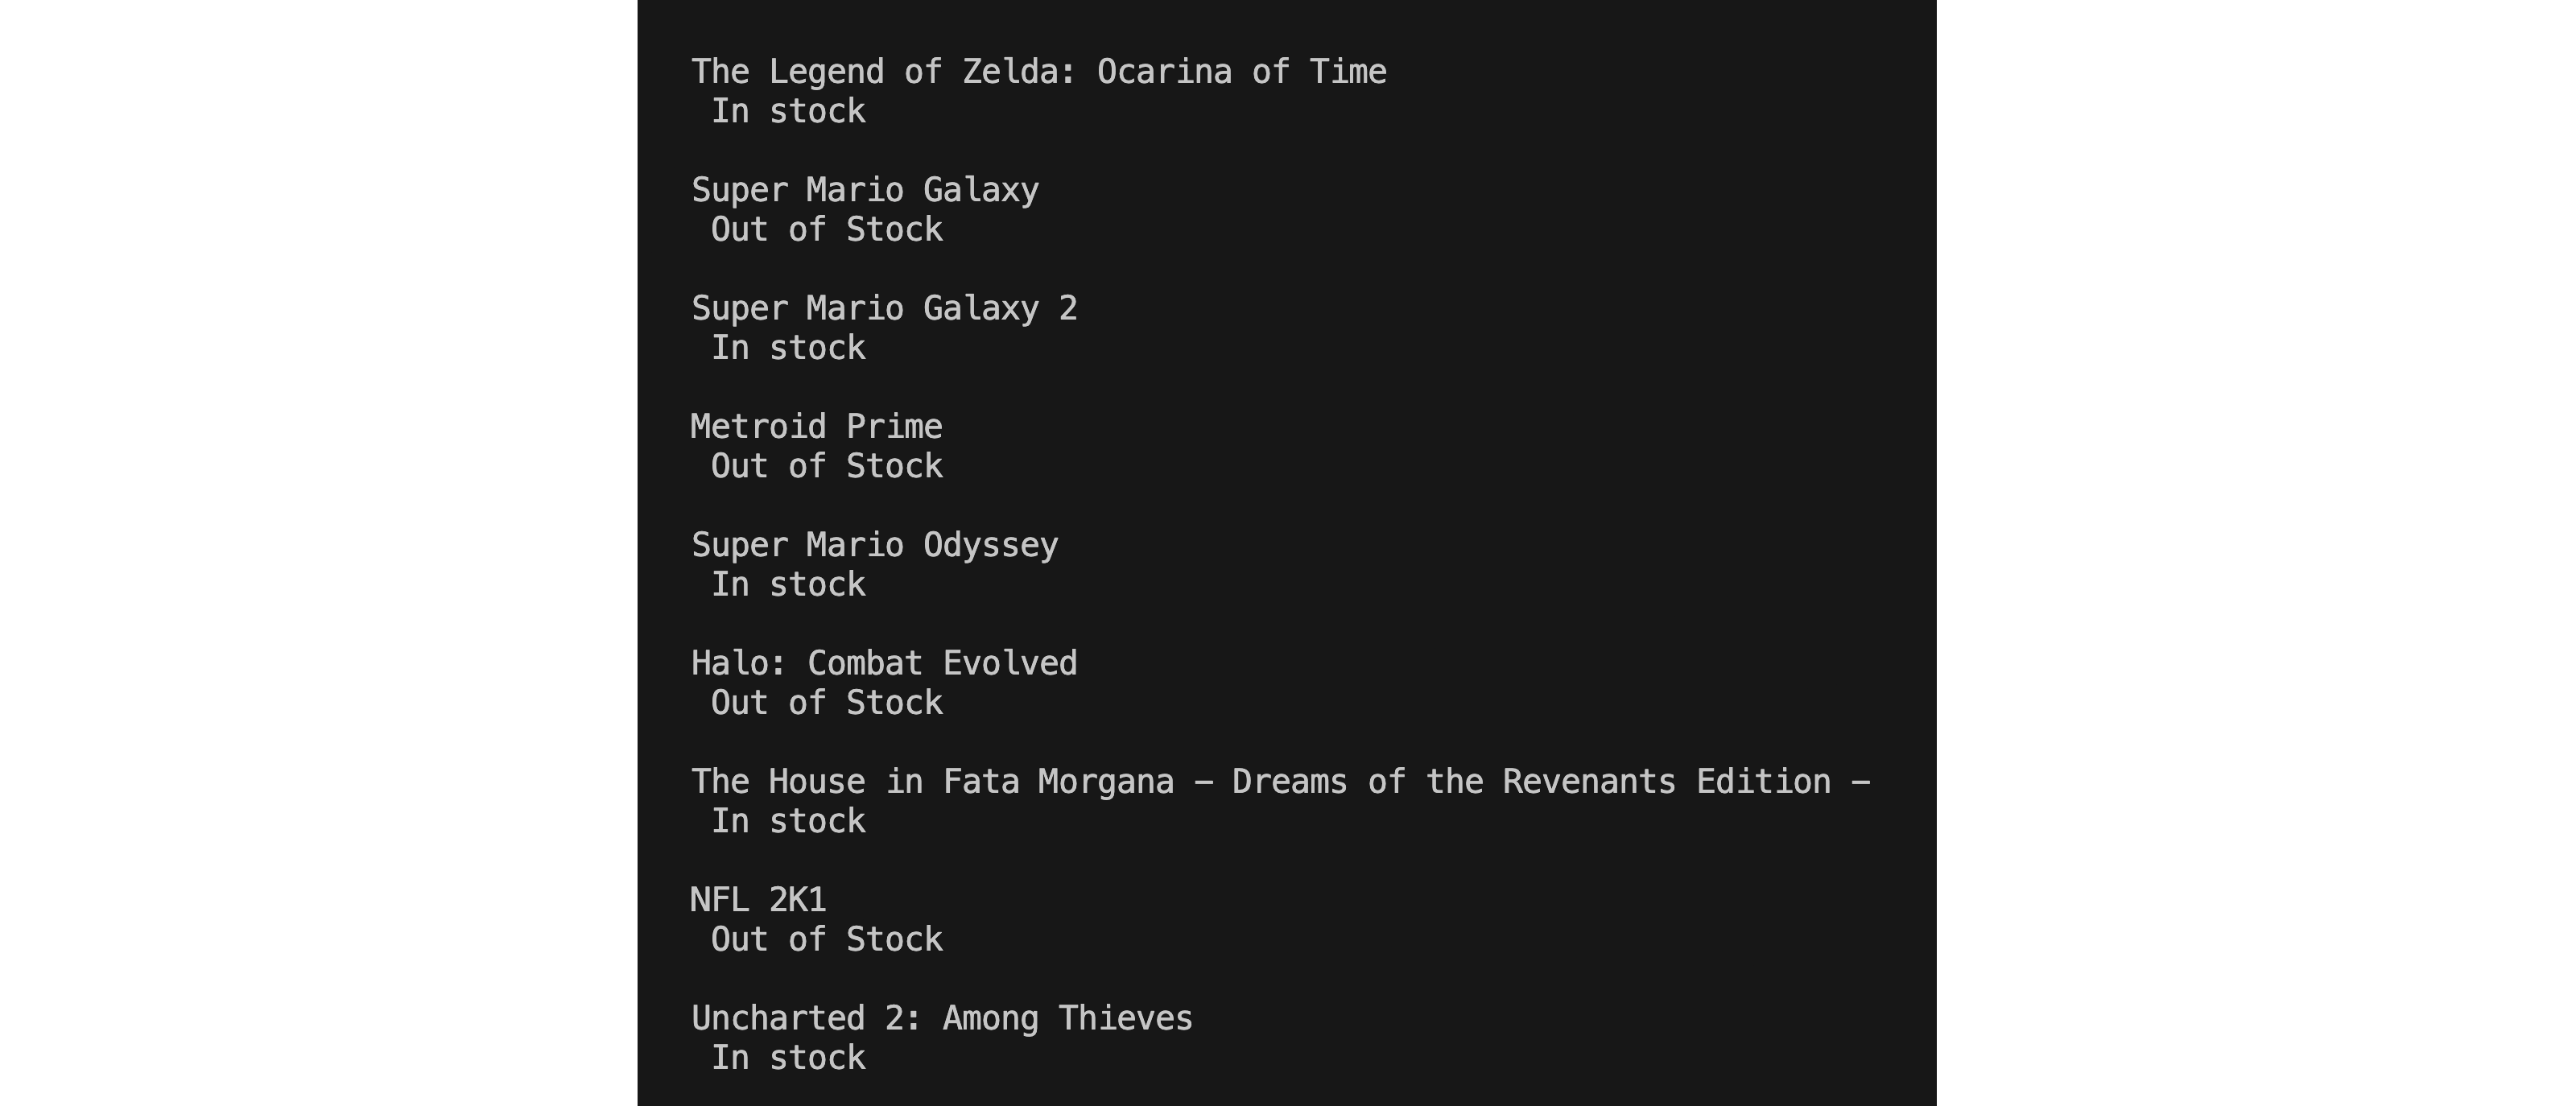Click In stock under Ocarina of Time

click(x=788, y=111)
